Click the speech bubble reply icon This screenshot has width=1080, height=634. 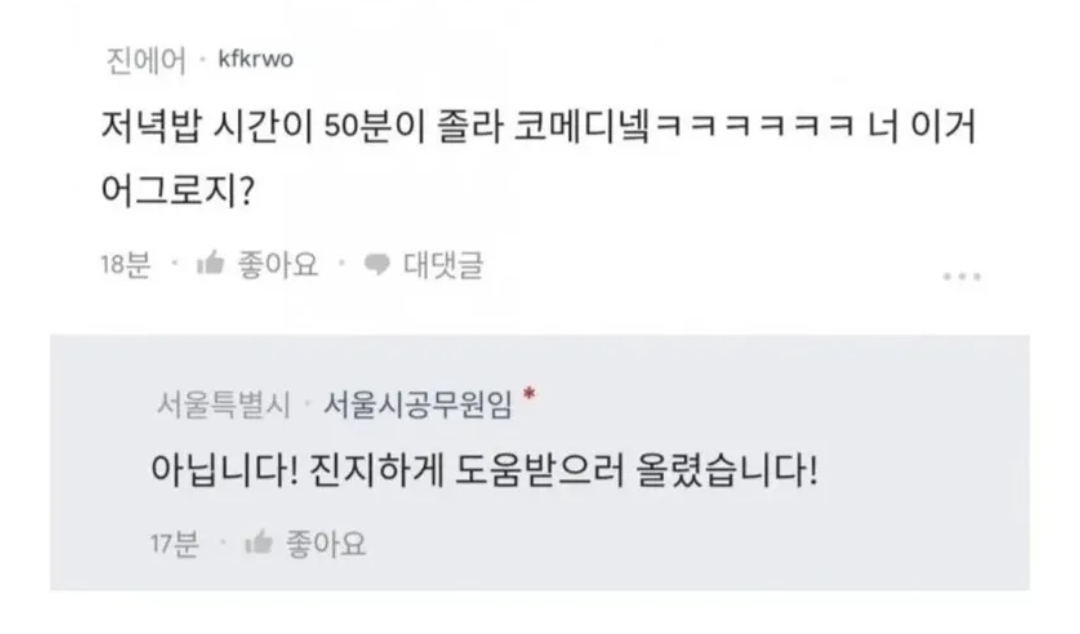pyautogui.click(x=377, y=265)
